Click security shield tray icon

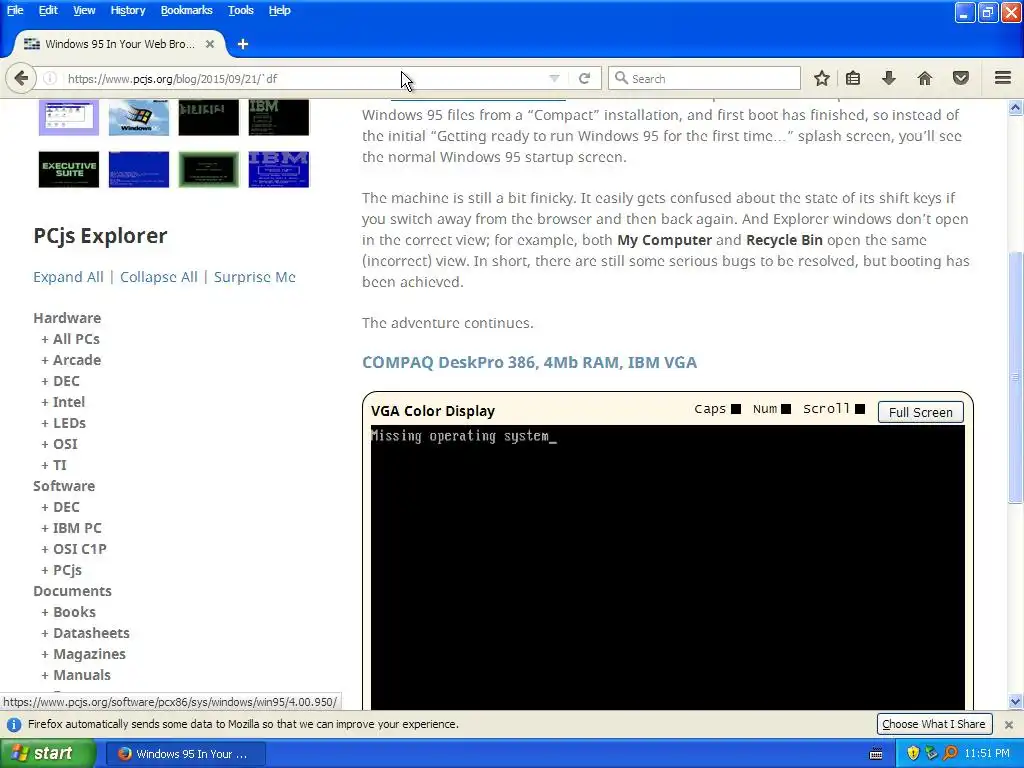click(x=913, y=754)
